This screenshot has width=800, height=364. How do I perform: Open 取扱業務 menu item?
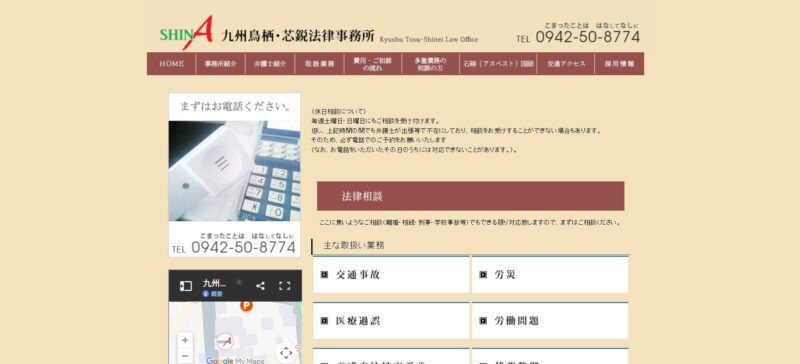pos(319,64)
